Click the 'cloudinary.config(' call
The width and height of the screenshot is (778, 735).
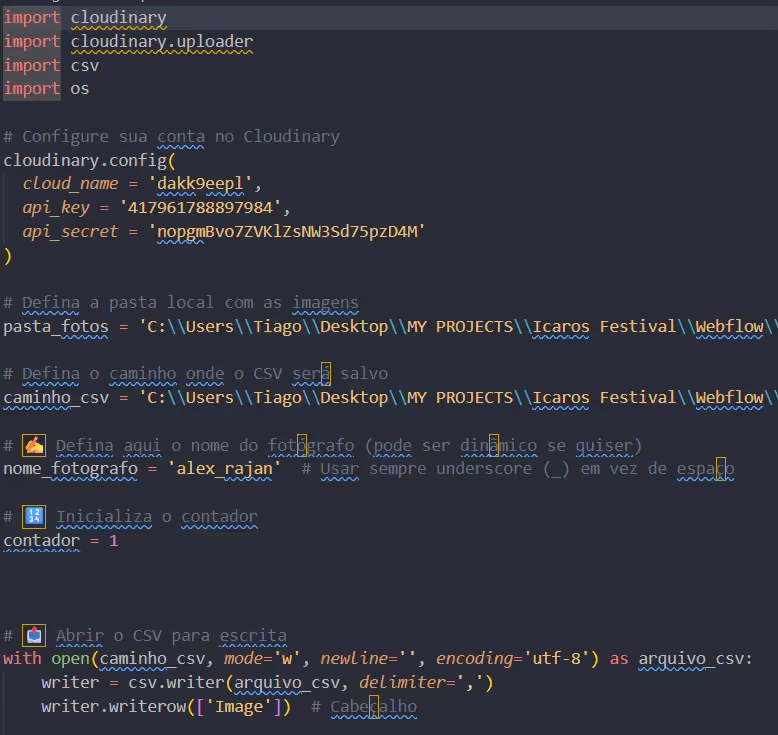tap(89, 160)
